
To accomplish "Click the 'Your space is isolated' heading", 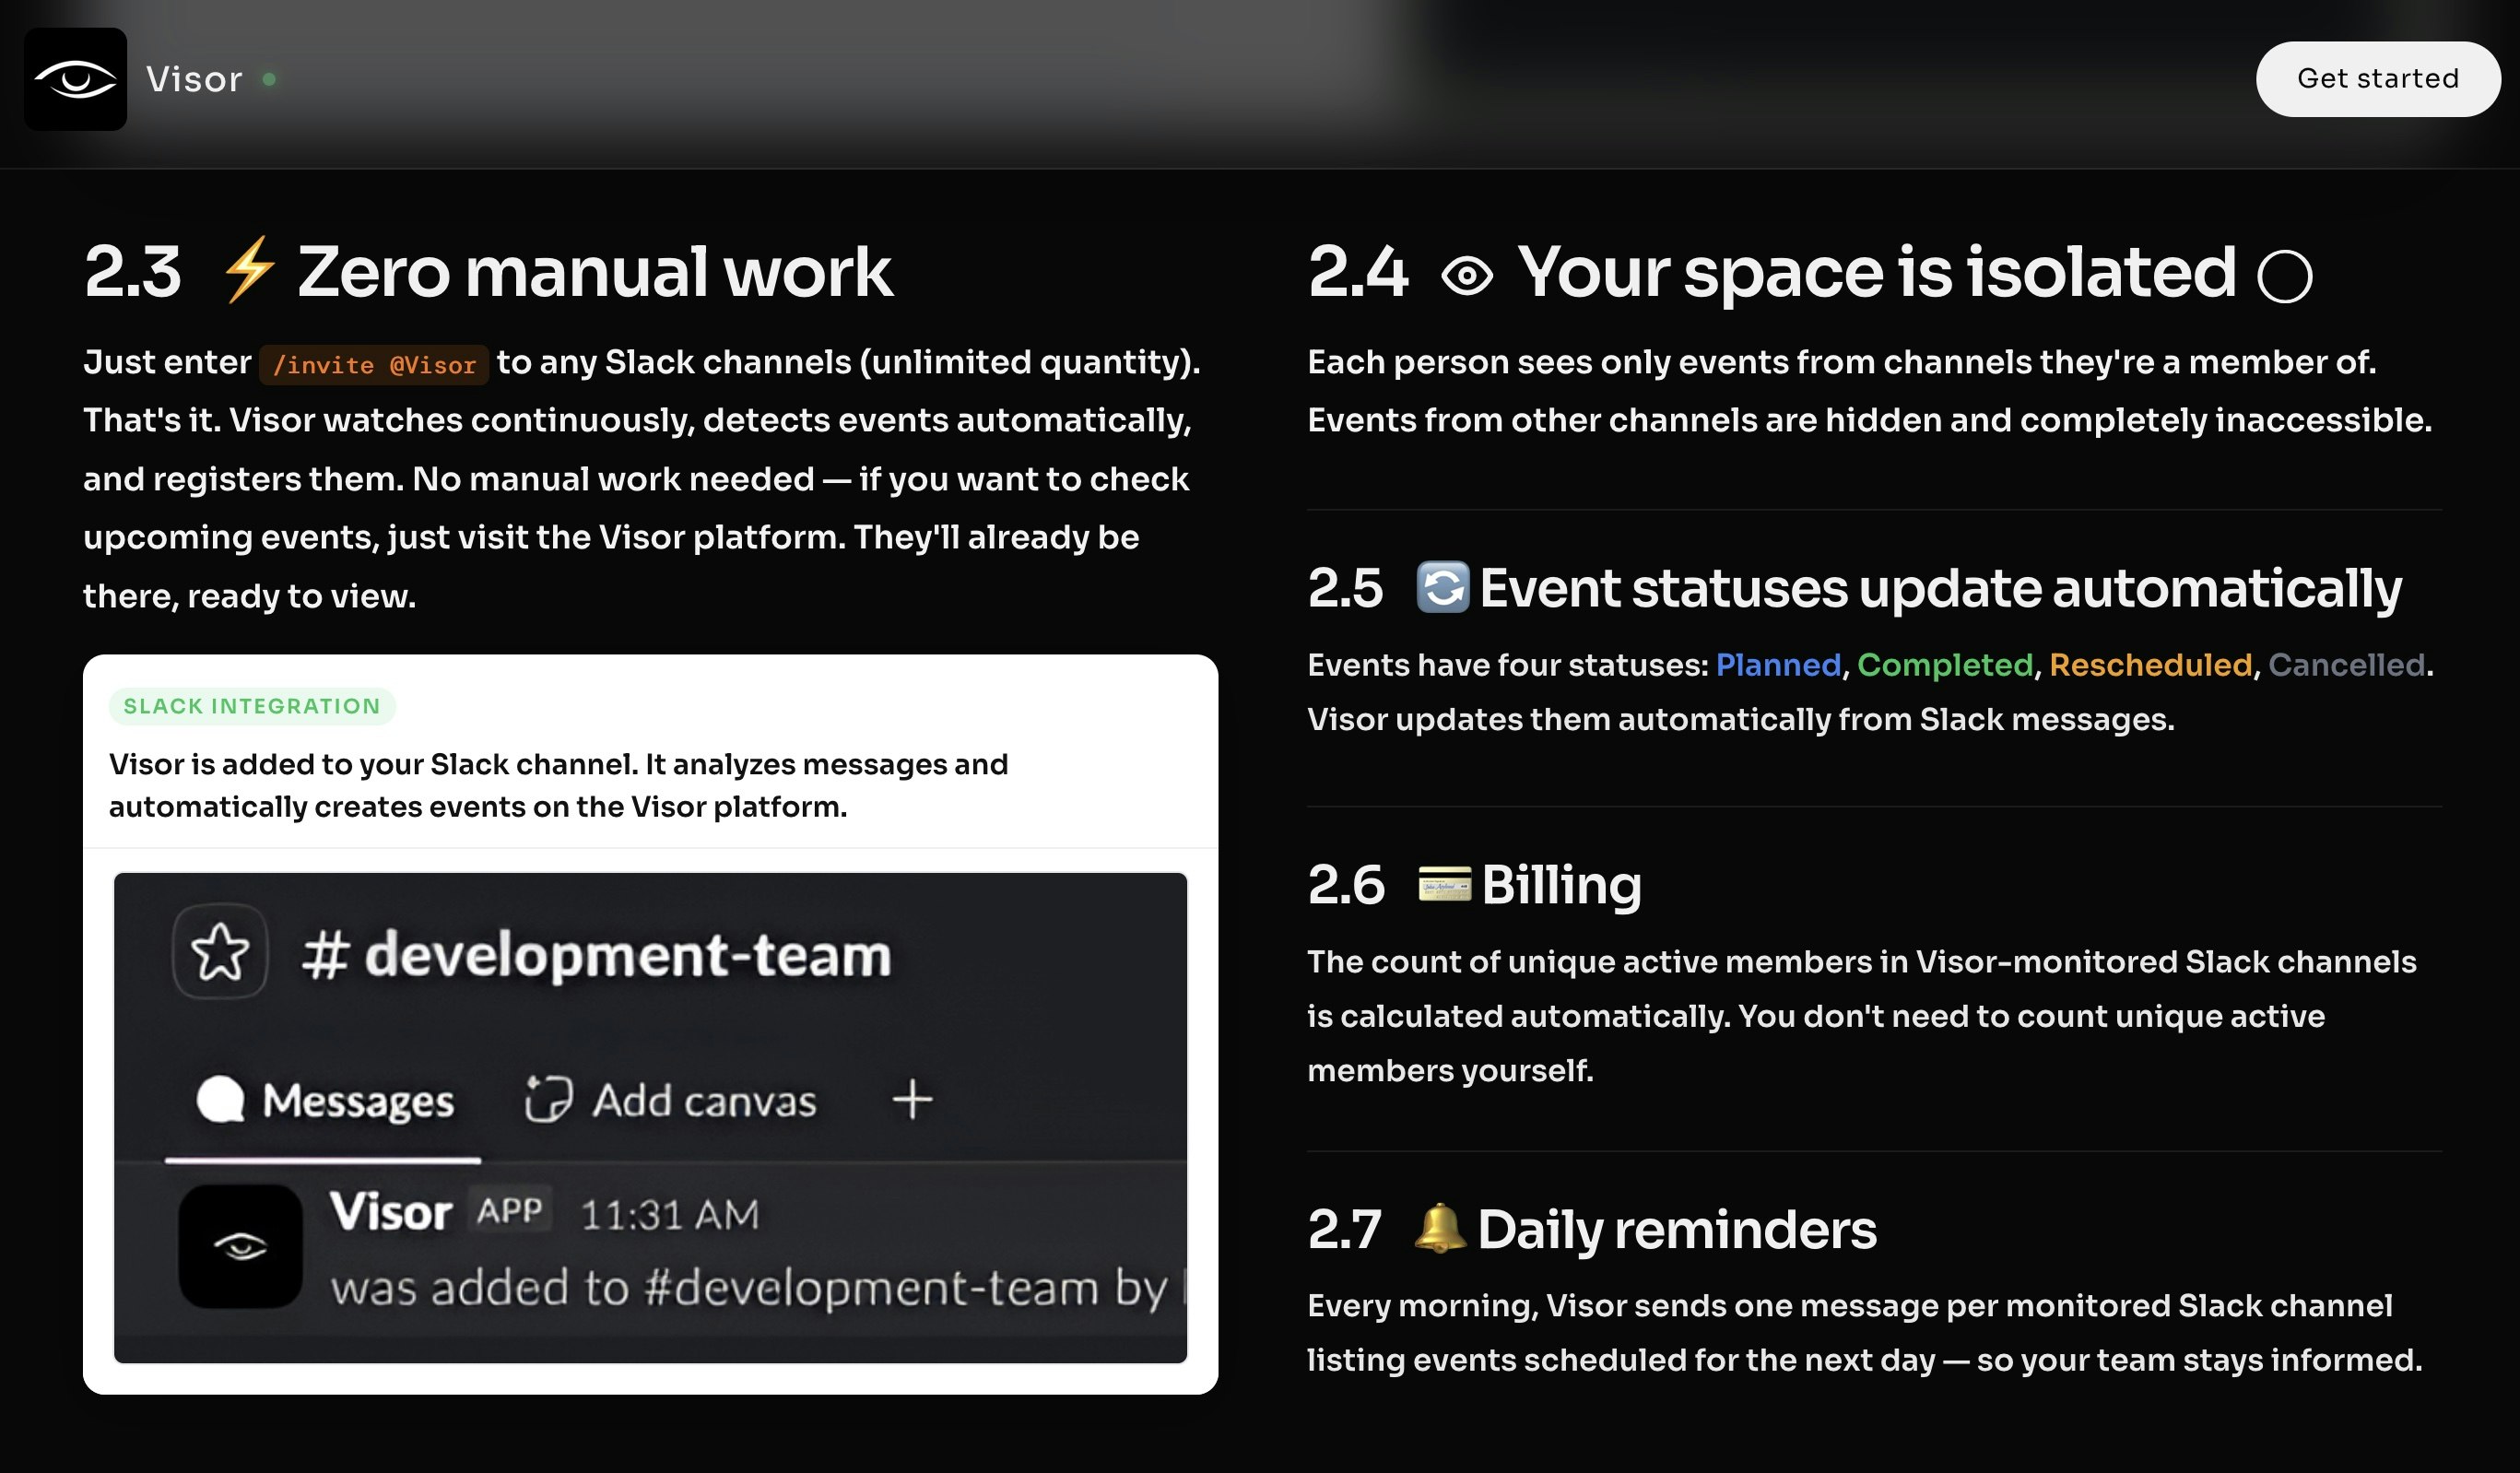I will (x=1876, y=272).
